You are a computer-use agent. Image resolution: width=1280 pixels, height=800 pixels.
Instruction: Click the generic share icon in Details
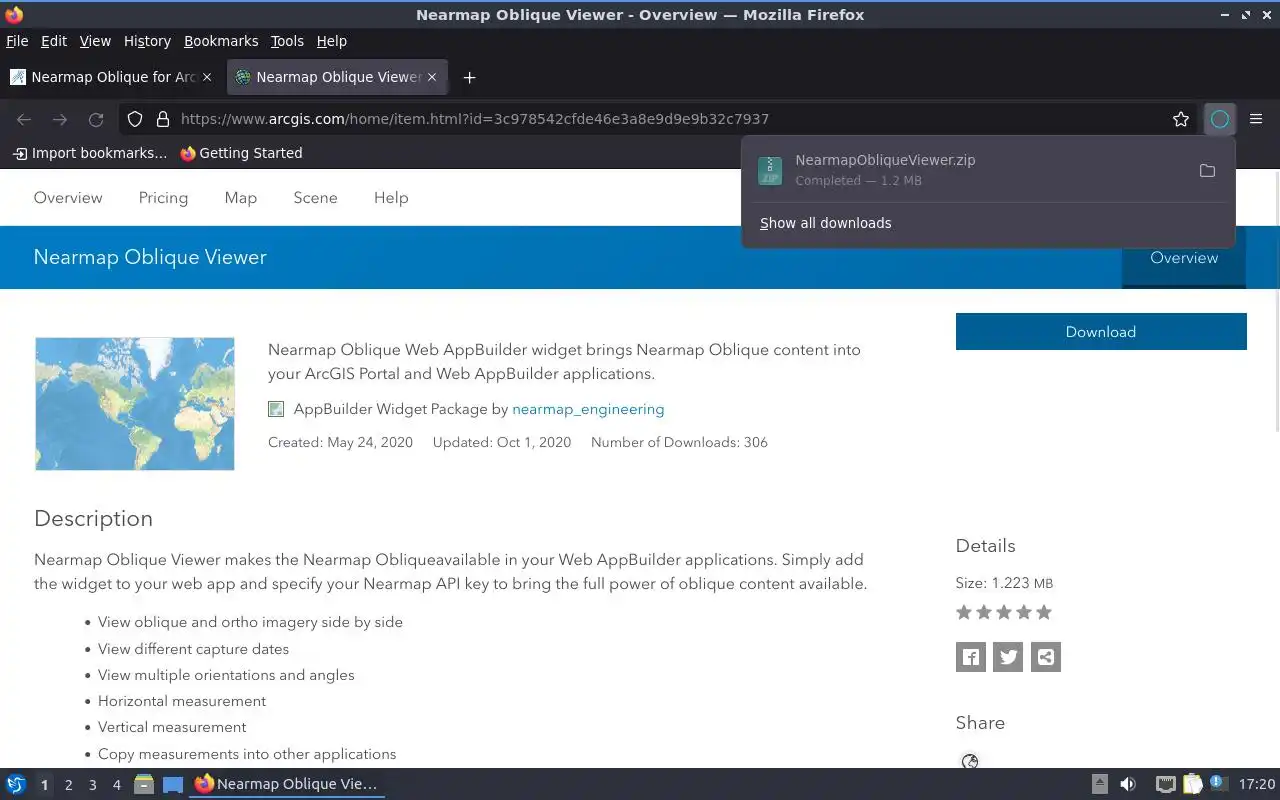tap(1046, 657)
